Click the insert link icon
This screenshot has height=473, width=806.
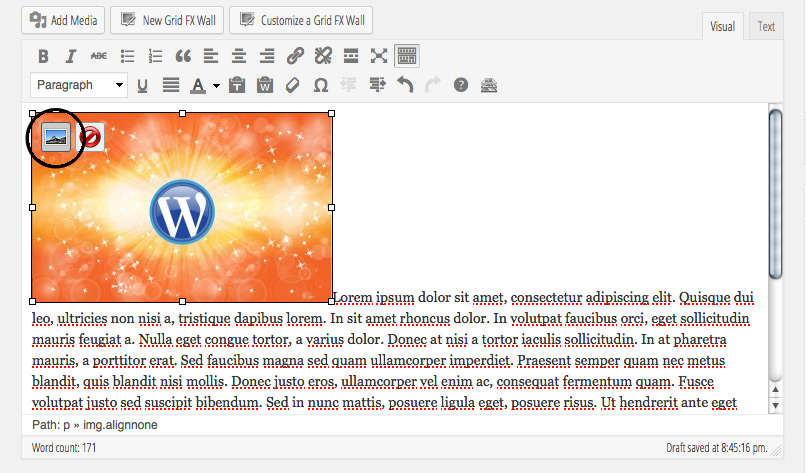coord(295,56)
